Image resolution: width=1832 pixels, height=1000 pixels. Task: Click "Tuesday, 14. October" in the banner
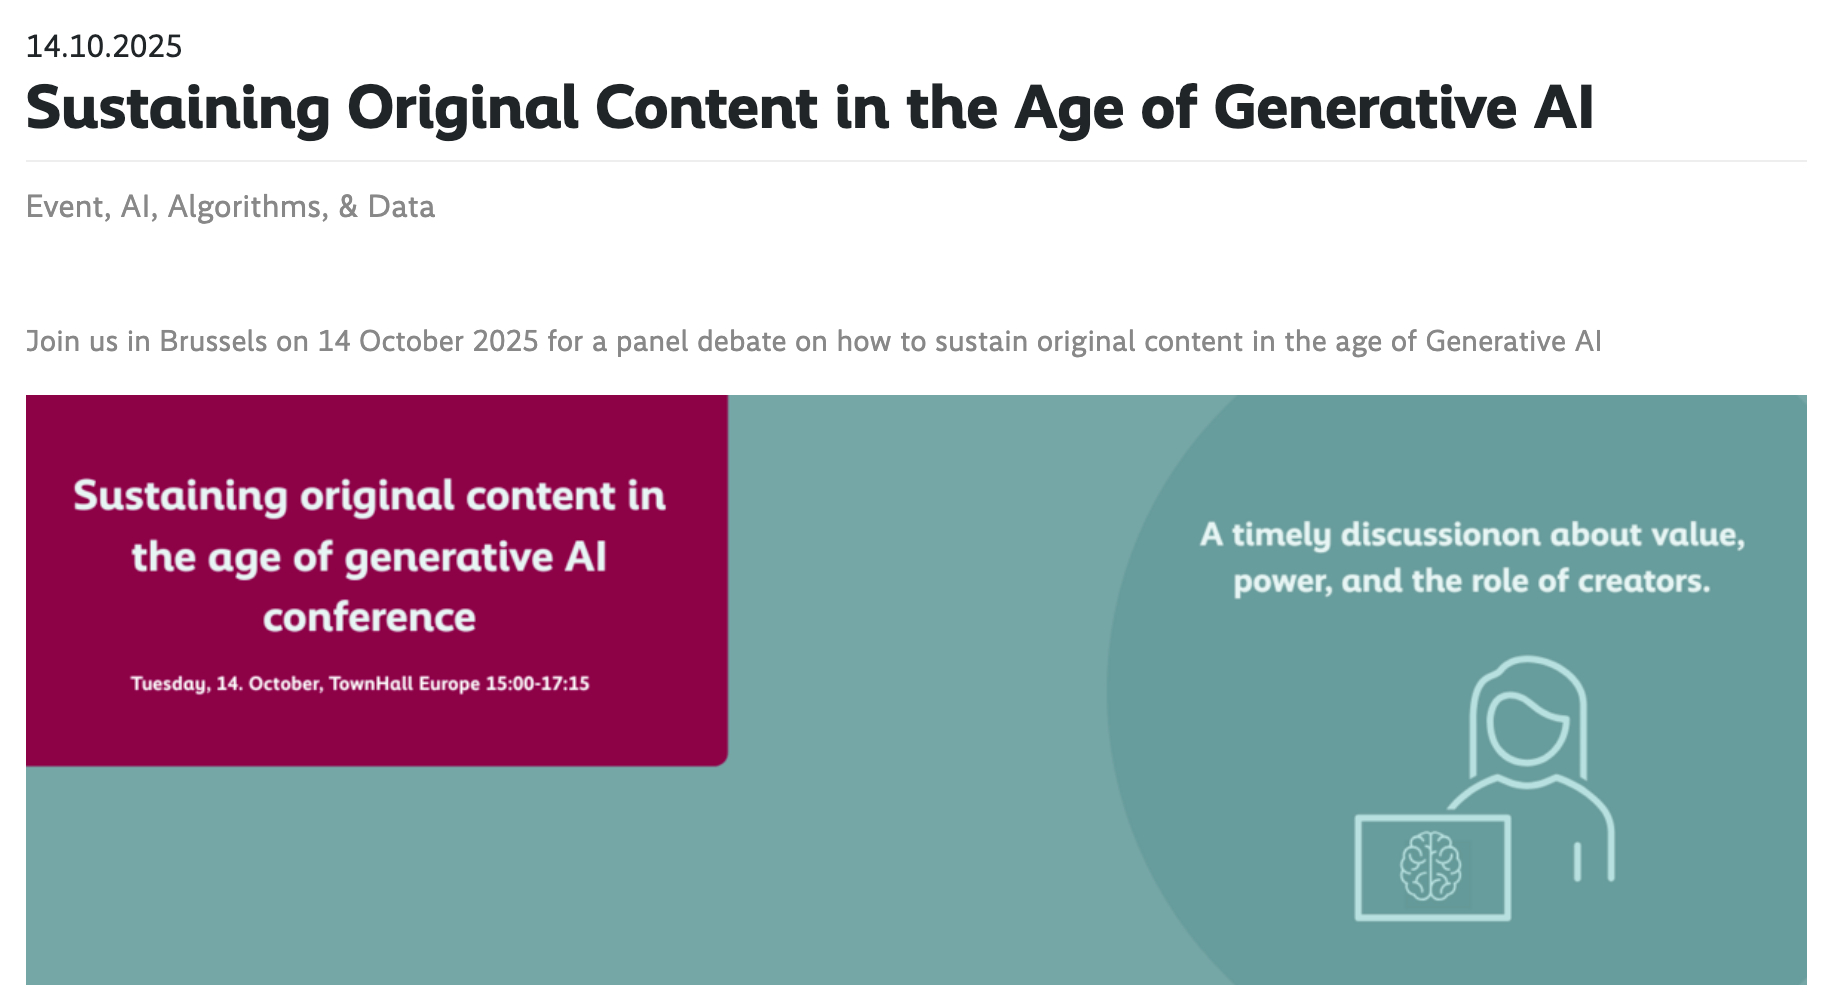[x=226, y=684]
